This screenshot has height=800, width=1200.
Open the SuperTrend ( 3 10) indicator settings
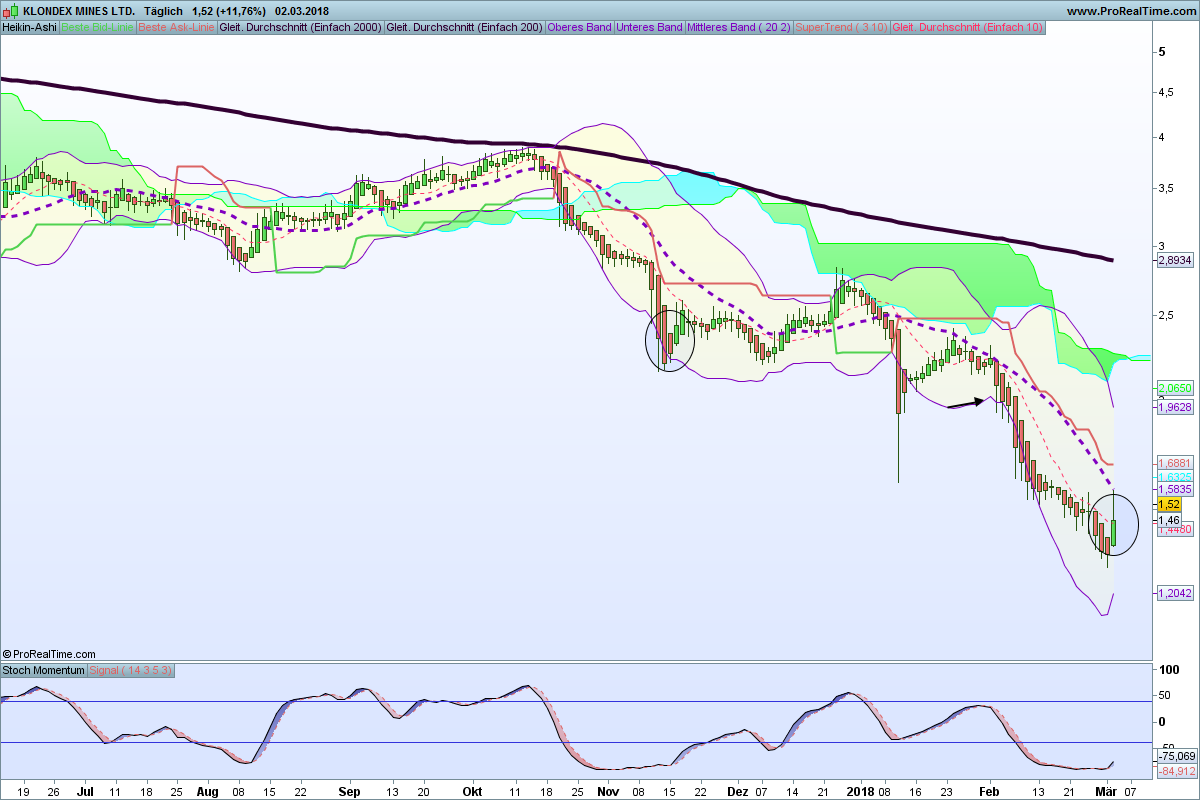[x=840, y=27]
